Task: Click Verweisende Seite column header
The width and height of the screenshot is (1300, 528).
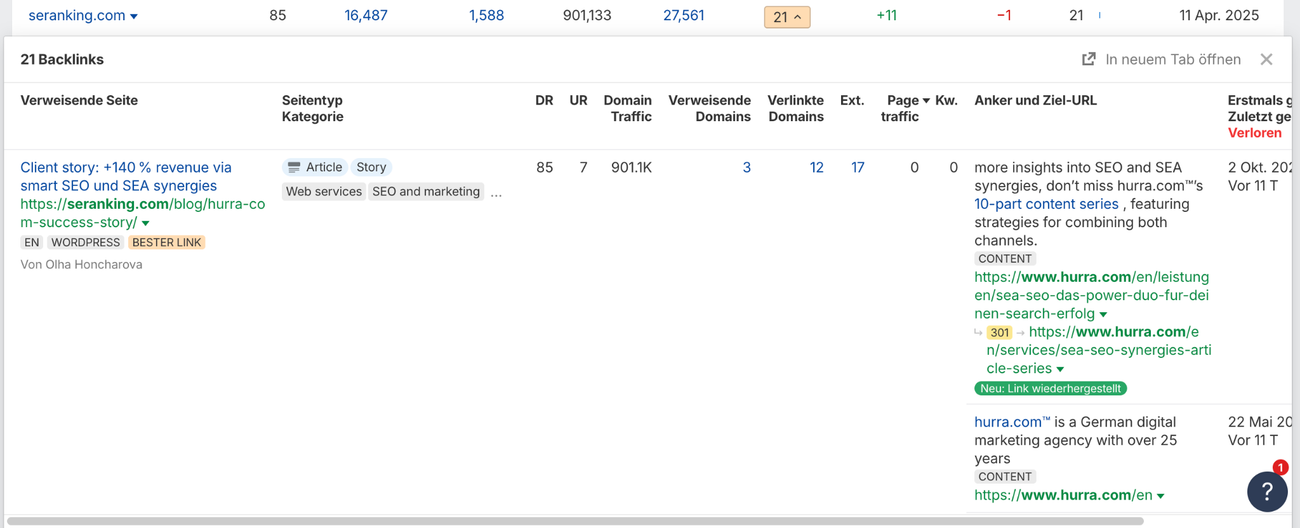Action: (x=79, y=100)
